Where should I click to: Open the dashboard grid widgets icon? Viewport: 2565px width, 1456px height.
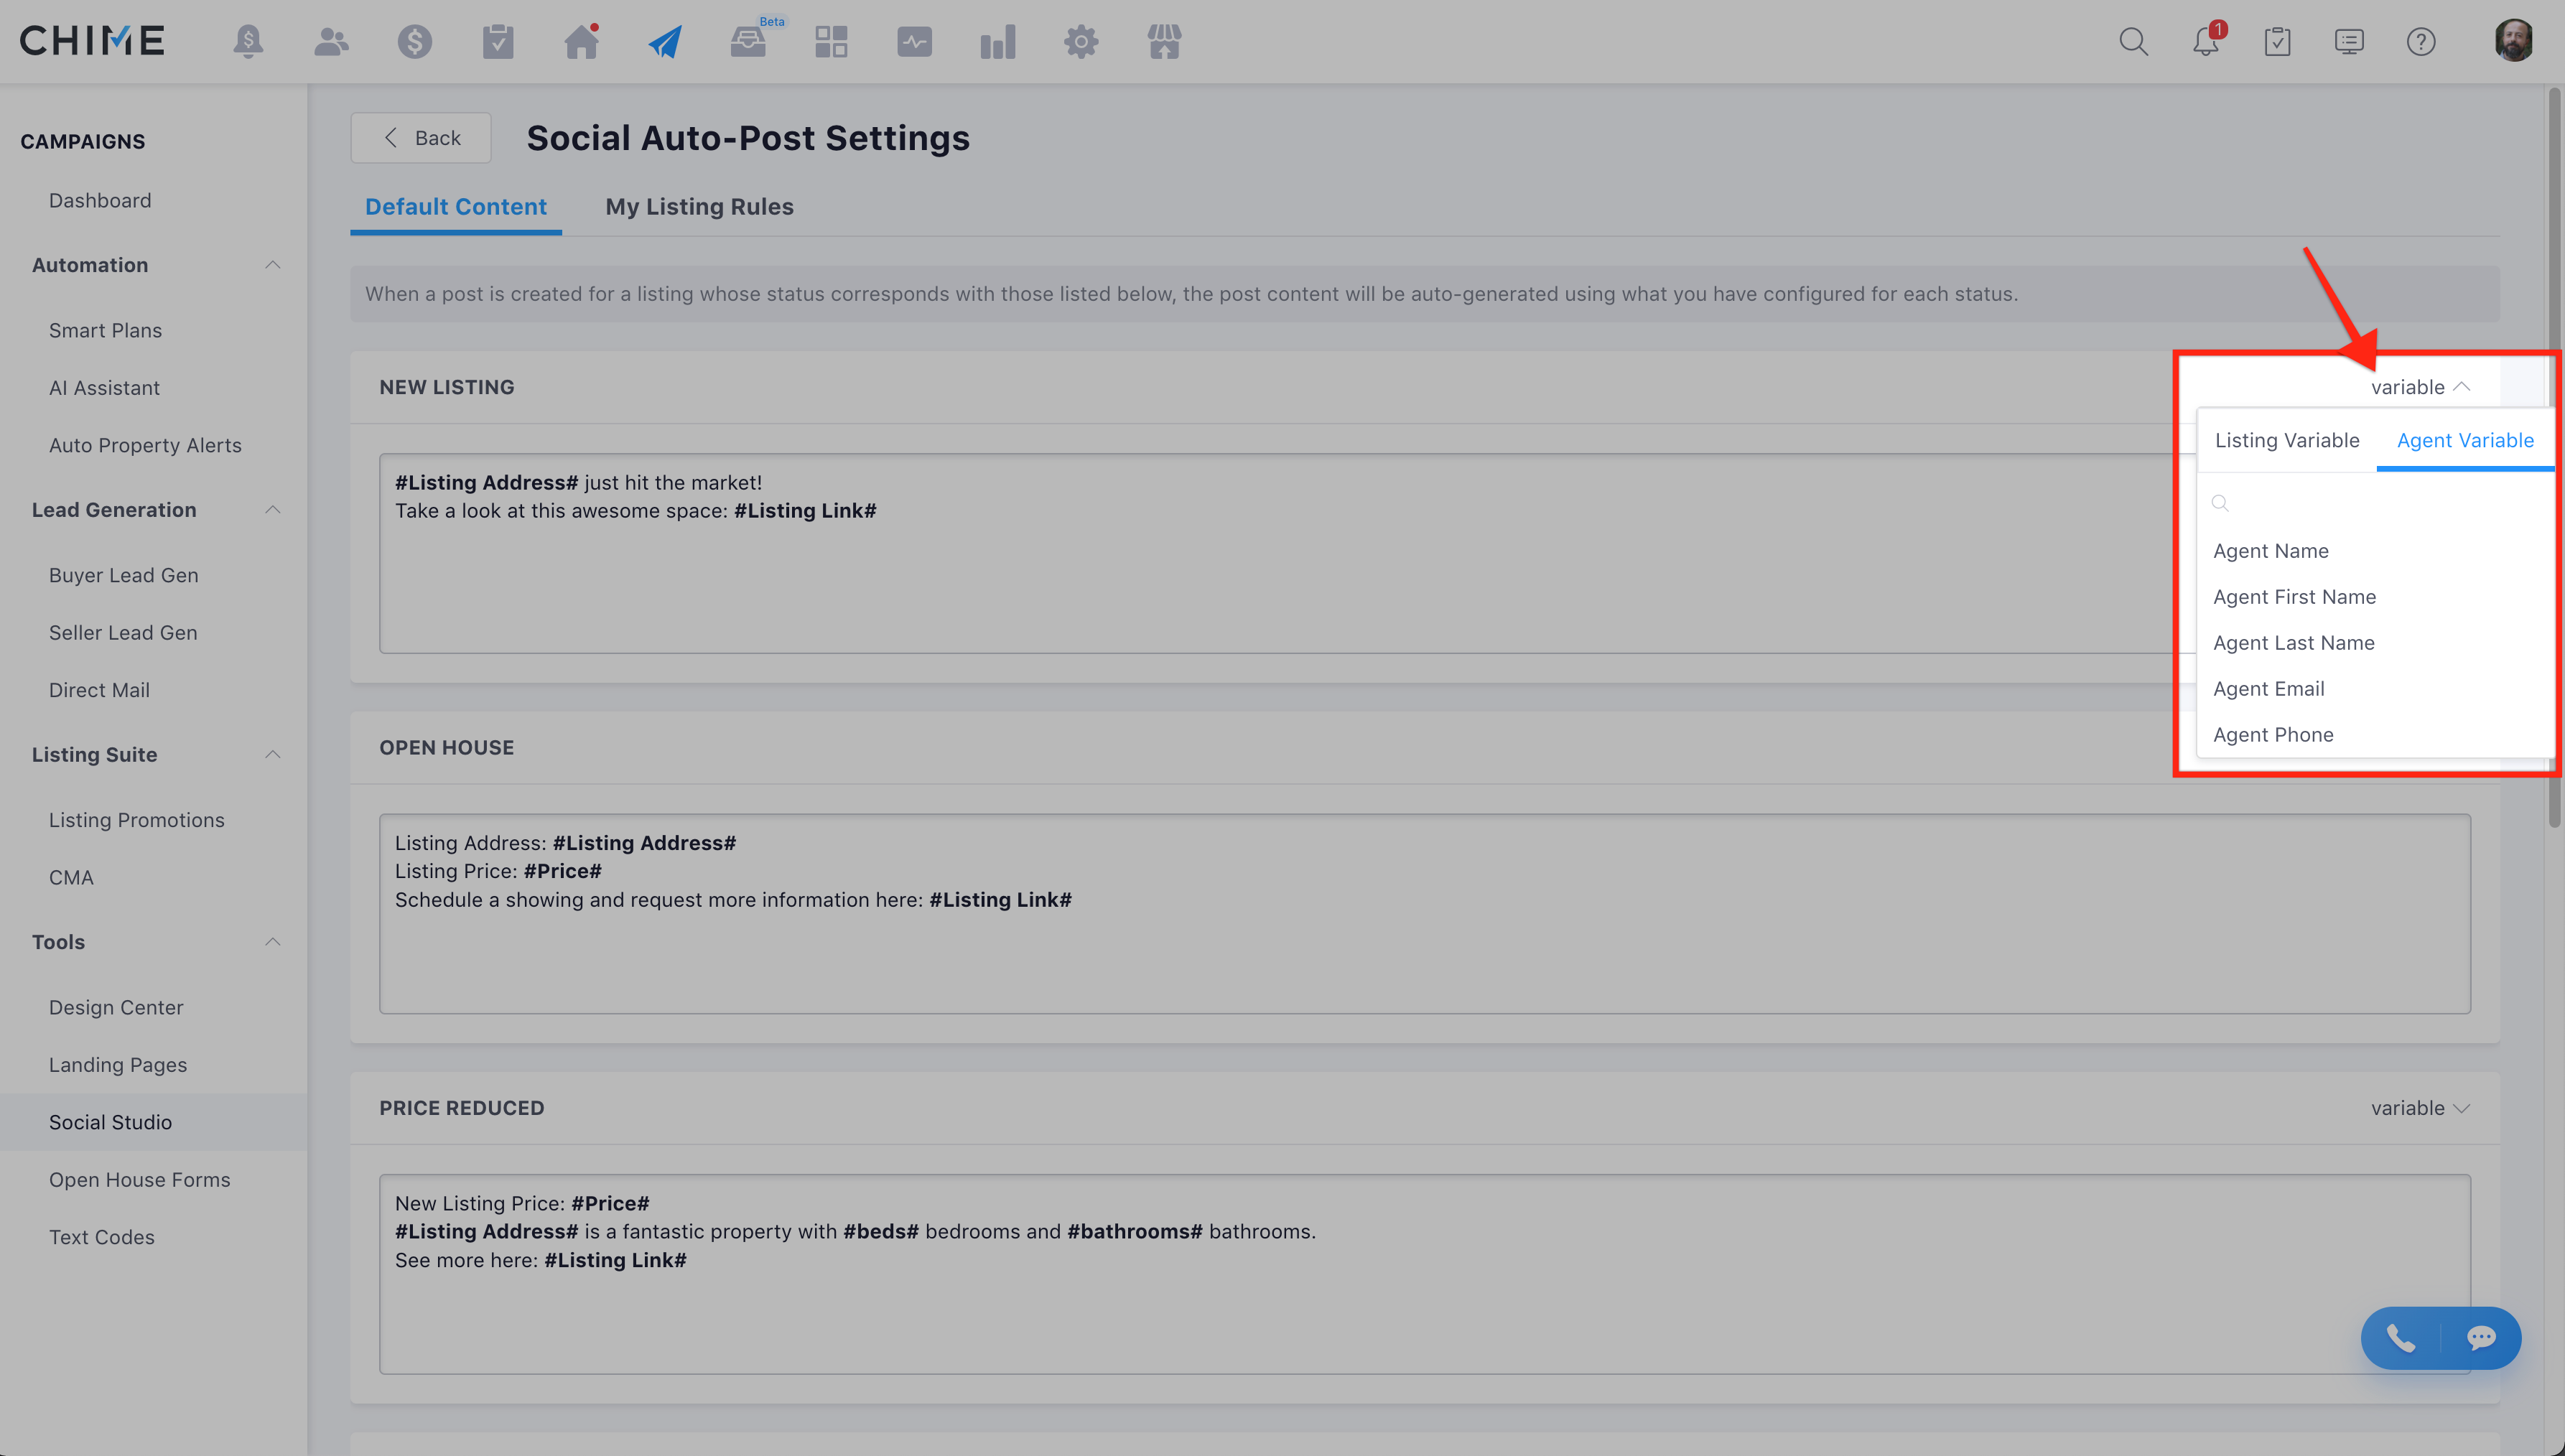(x=831, y=42)
